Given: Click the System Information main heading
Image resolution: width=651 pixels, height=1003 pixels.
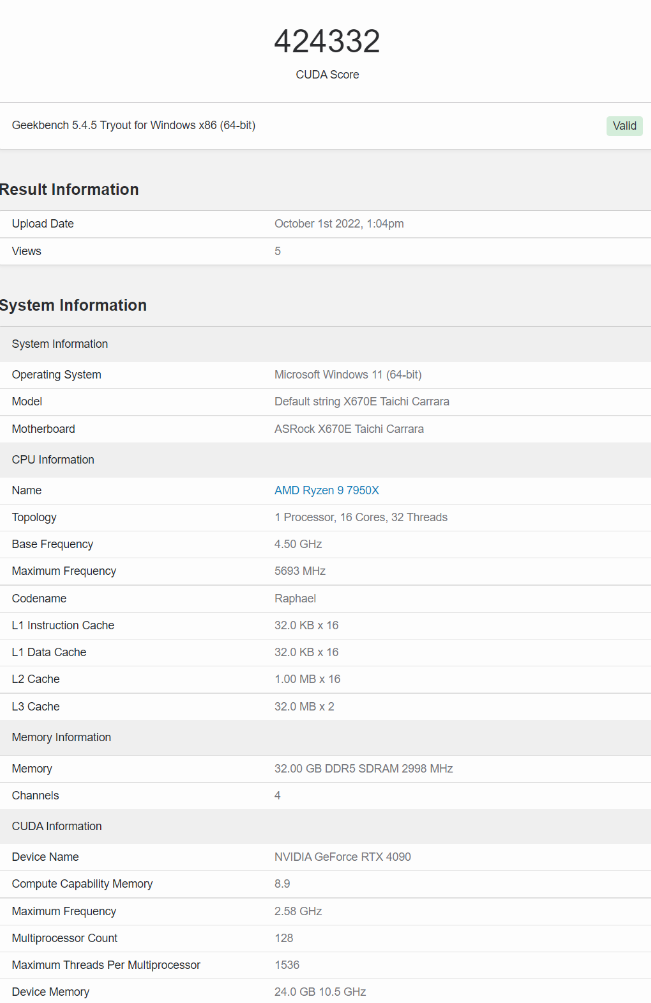Looking at the screenshot, I should point(73,305).
